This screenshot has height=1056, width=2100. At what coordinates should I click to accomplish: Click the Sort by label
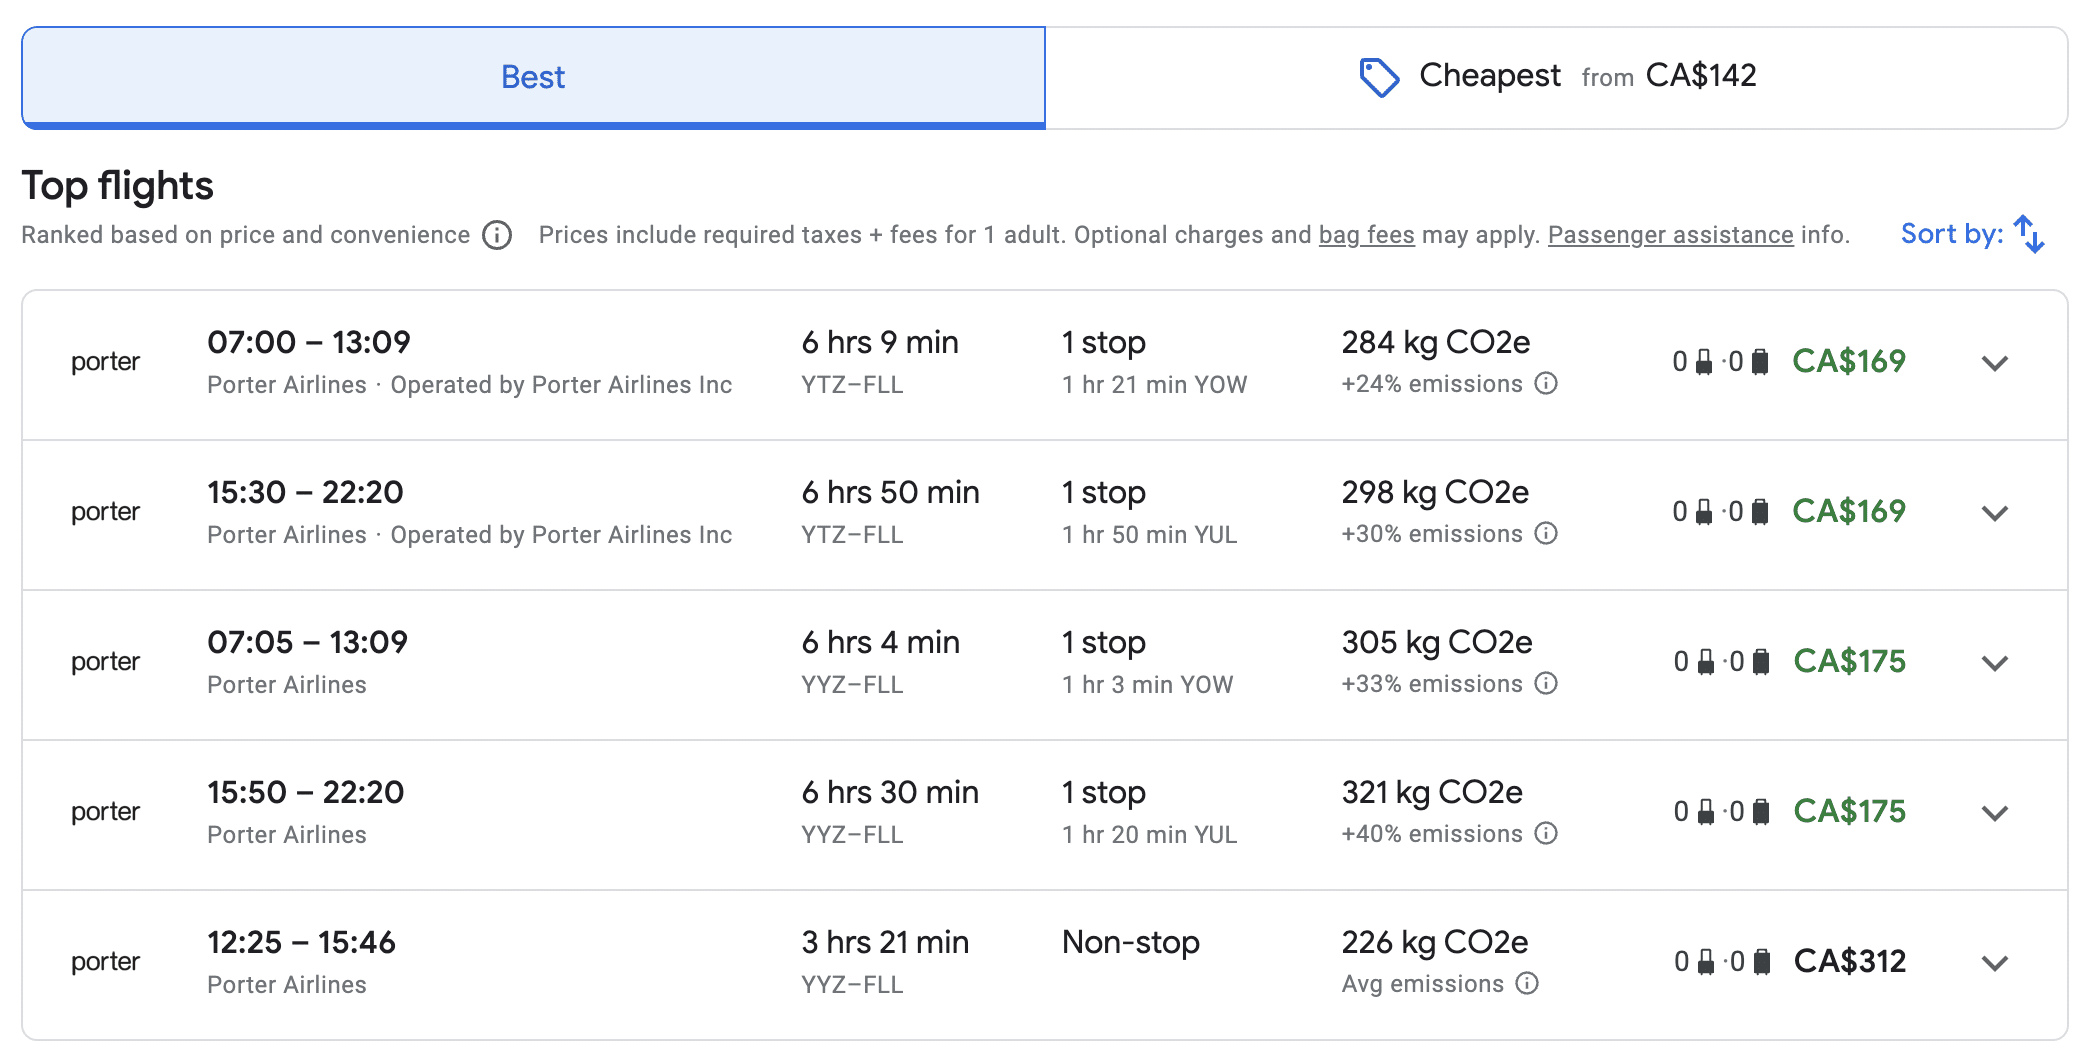(1951, 234)
